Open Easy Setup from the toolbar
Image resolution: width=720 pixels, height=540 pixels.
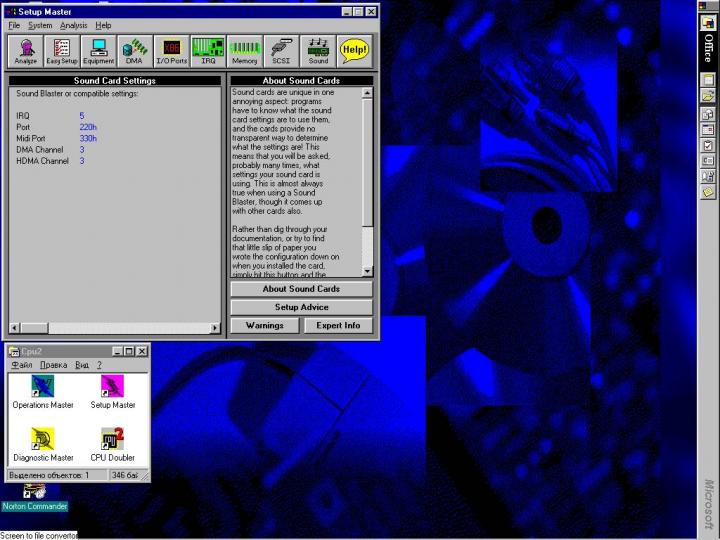(x=62, y=51)
